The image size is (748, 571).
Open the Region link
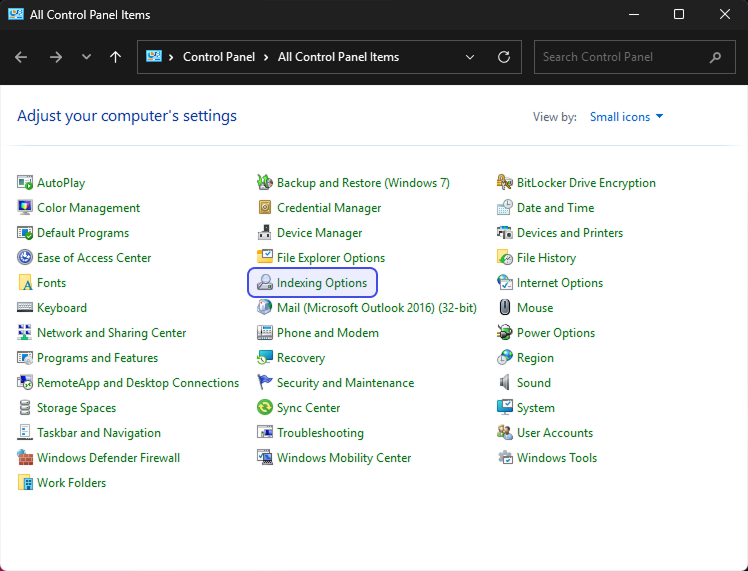click(x=535, y=358)
